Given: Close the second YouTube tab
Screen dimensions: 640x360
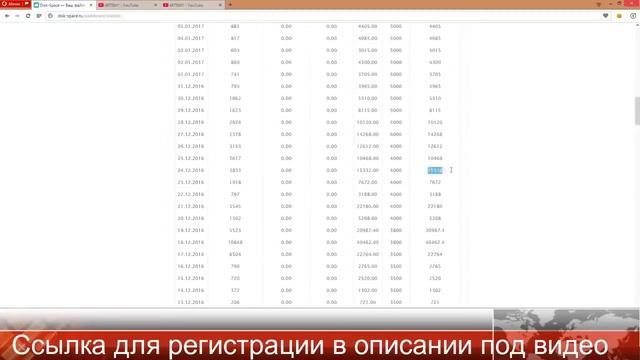Looking at the screenshot, I should [x=220, y=5].
